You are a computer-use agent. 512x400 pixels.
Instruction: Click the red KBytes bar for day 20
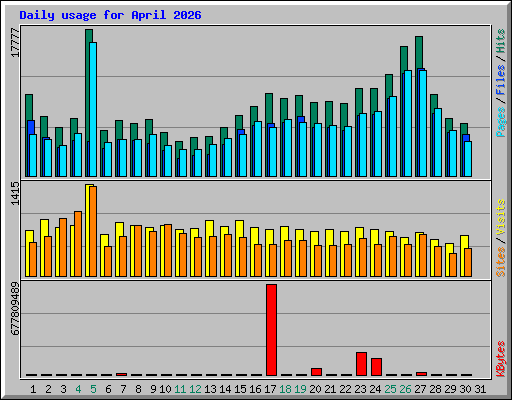tap(316, 372)
